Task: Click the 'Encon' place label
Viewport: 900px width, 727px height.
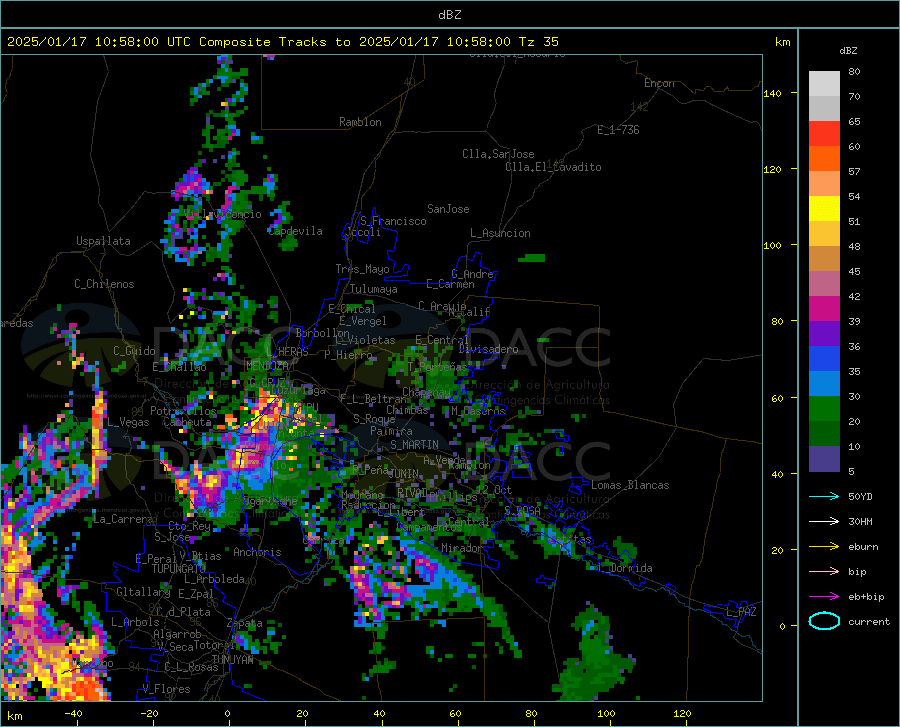Action: (x=659, y=83)
